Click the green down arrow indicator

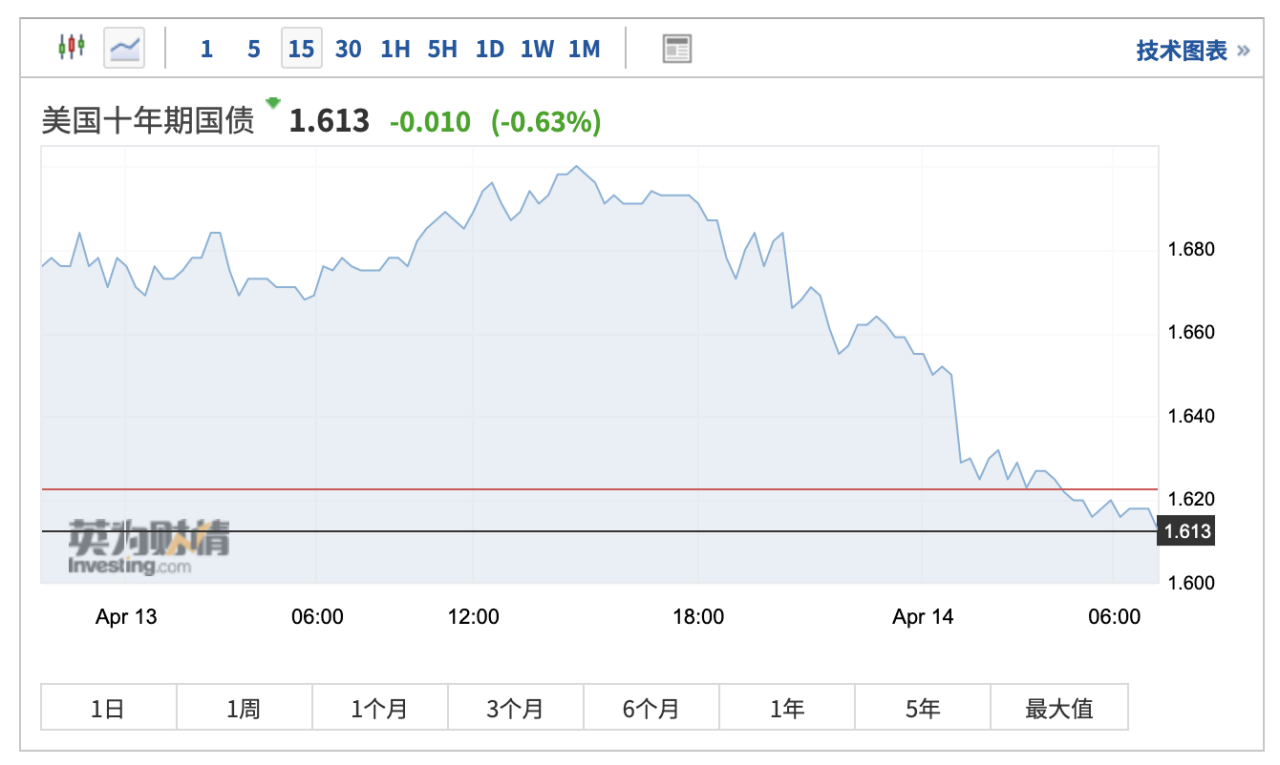click(272, 102)
